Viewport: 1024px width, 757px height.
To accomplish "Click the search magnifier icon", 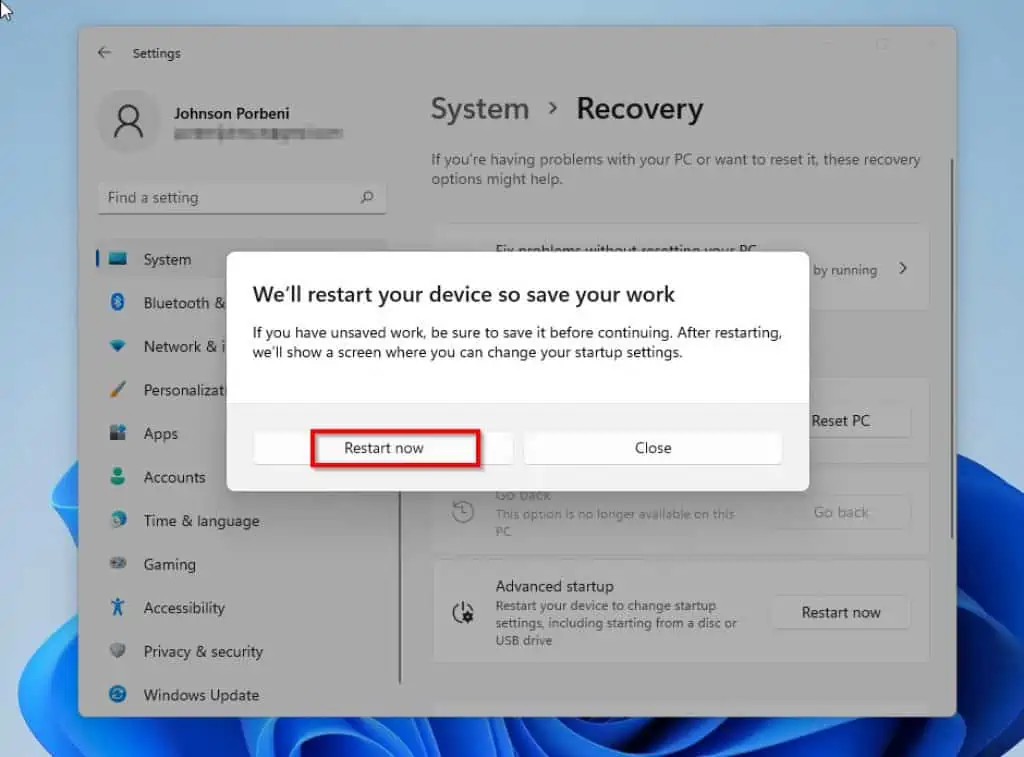I will tap(367, 198).
